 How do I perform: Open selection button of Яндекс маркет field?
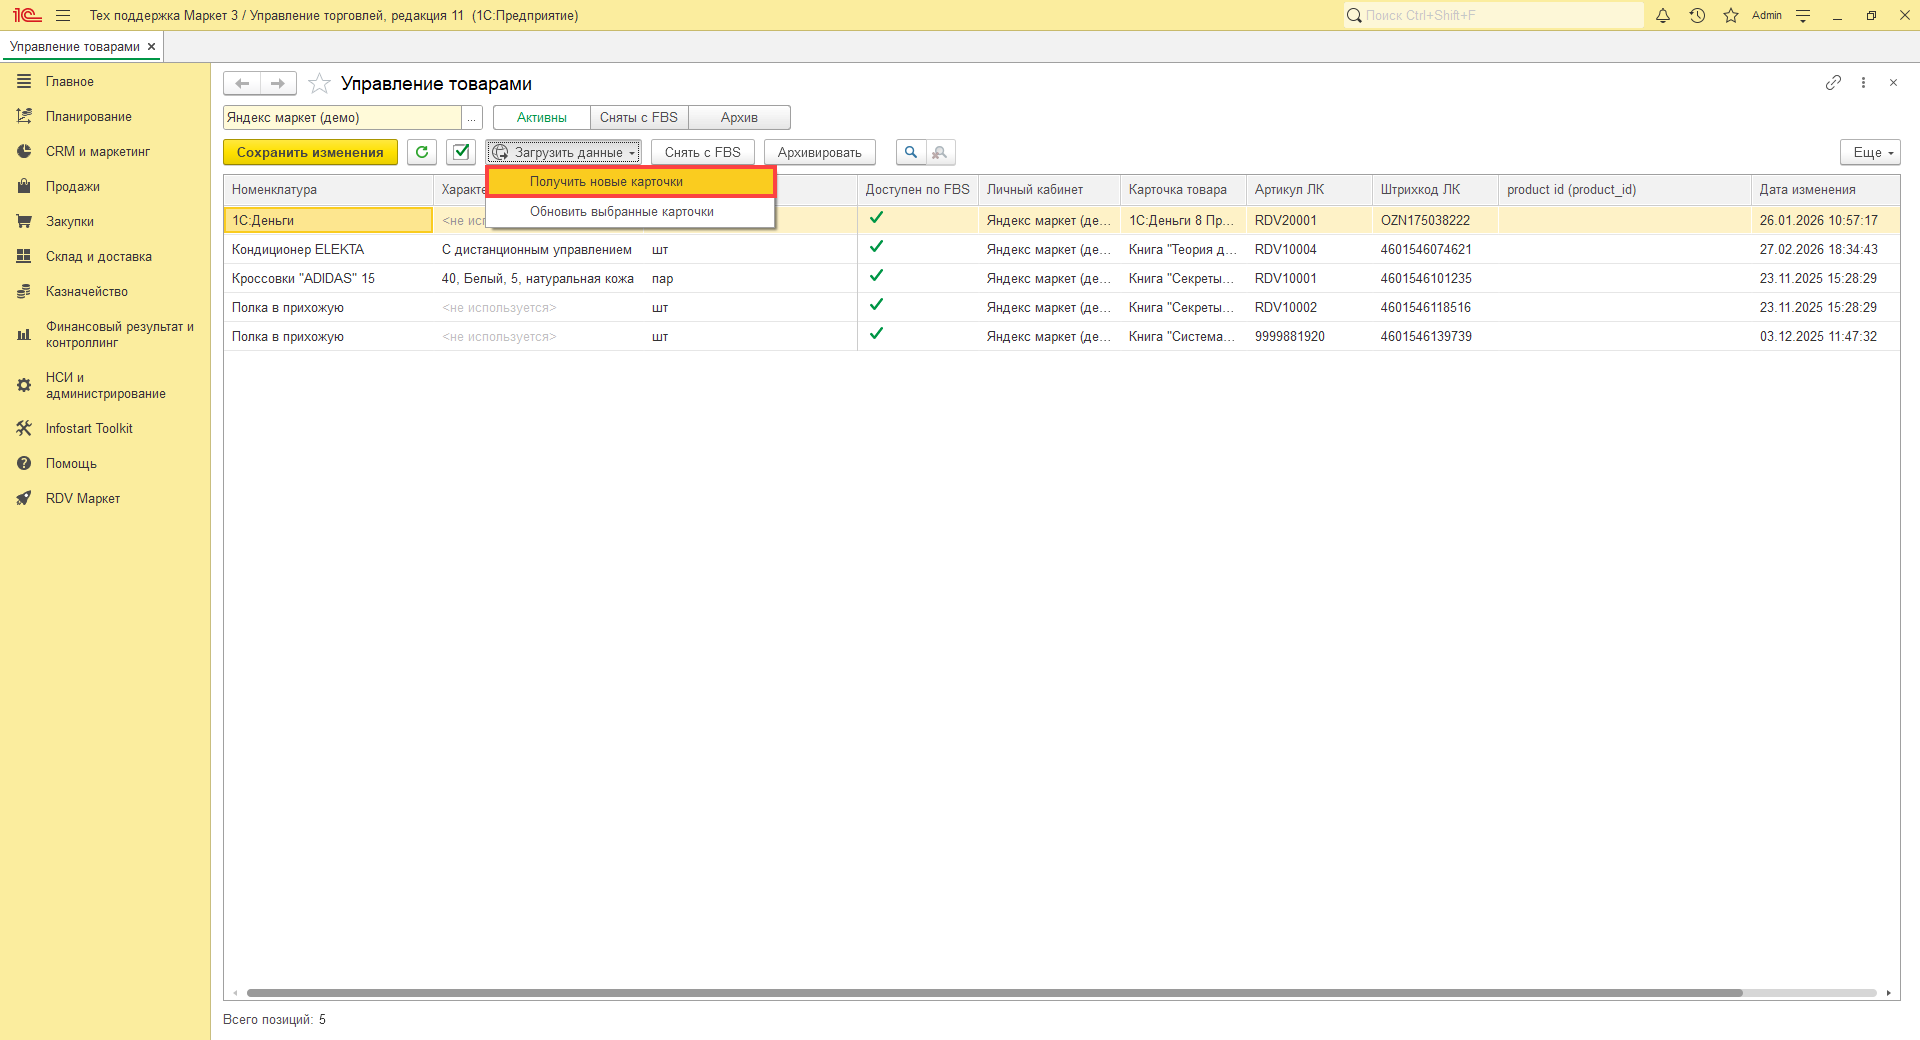click(471, 118)
